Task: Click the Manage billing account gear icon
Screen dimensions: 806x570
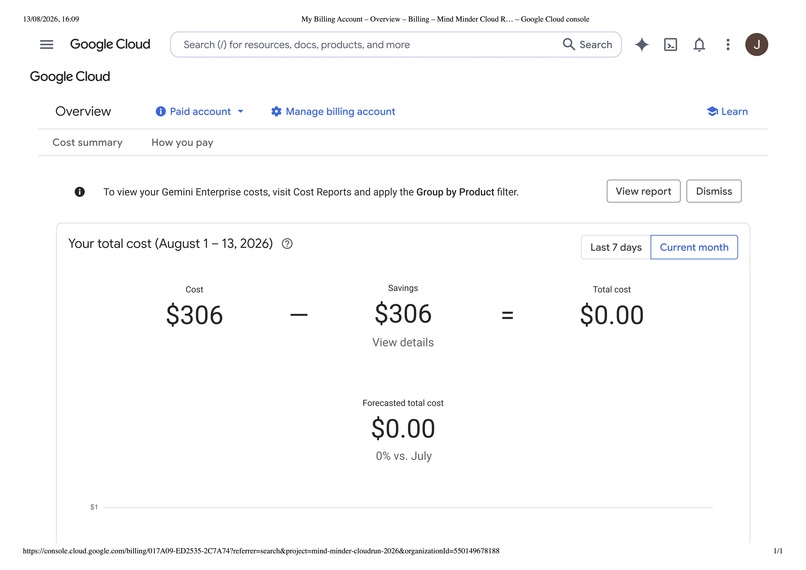Action: pos(277,112)
